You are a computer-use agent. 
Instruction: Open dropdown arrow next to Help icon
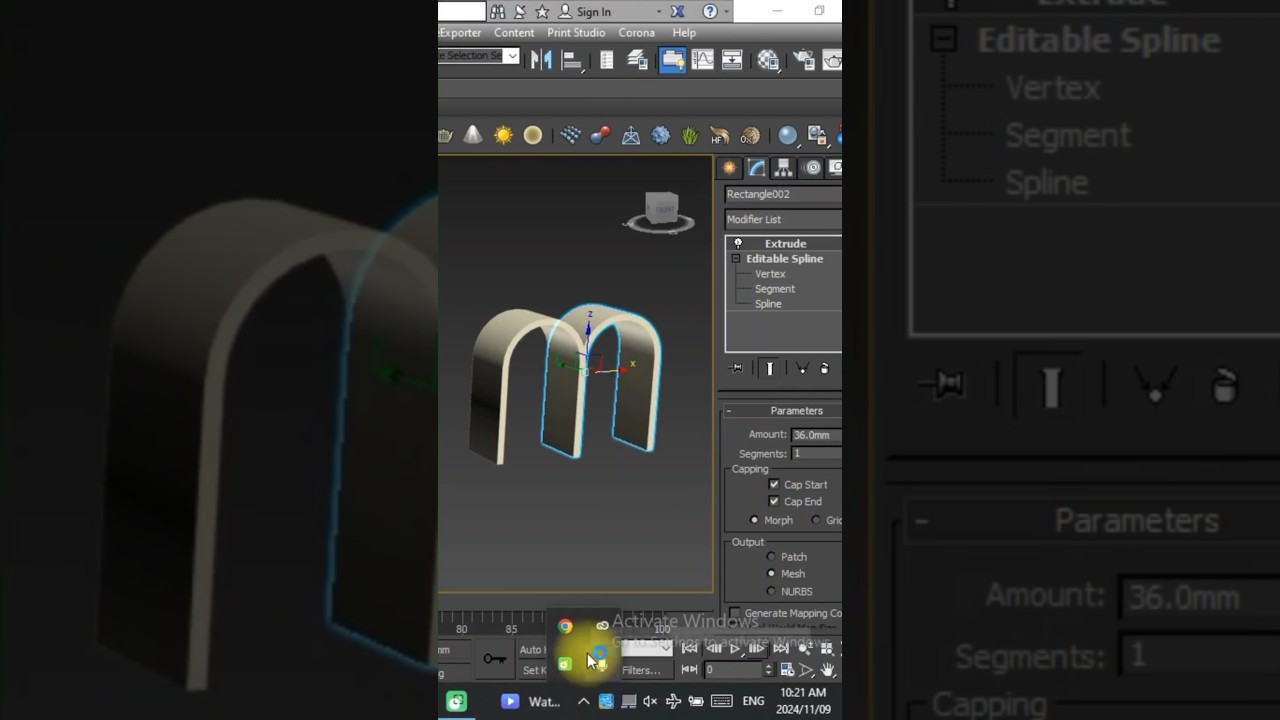pos(727,12)
